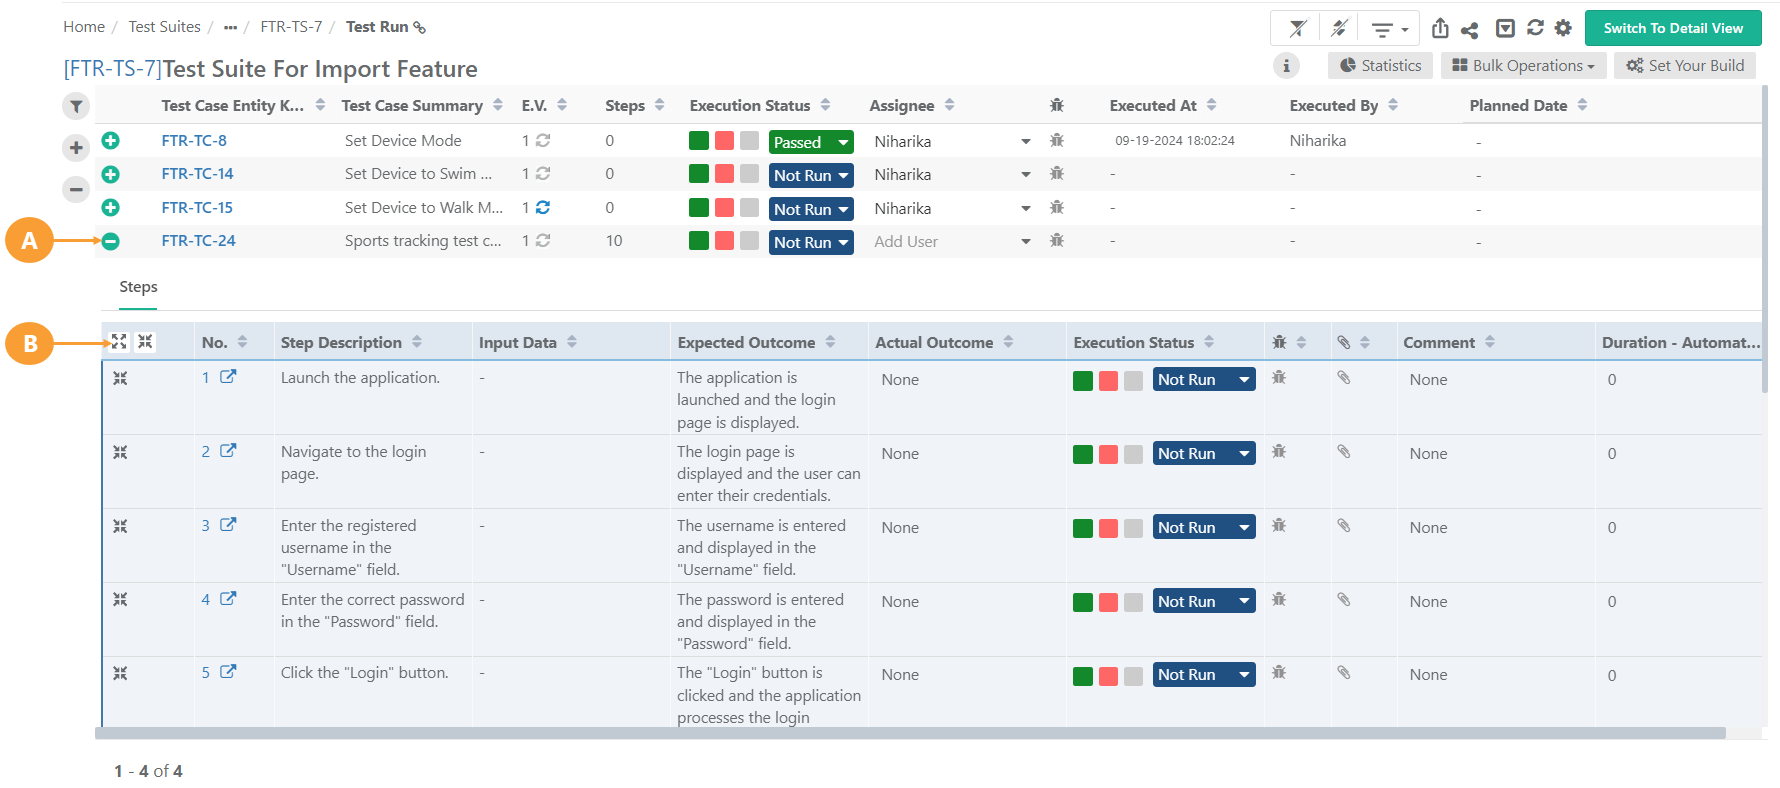Expand the FTR-TC-14 test case row
Viewport: 1780px width, 788px height.
(x=111, y=175)
